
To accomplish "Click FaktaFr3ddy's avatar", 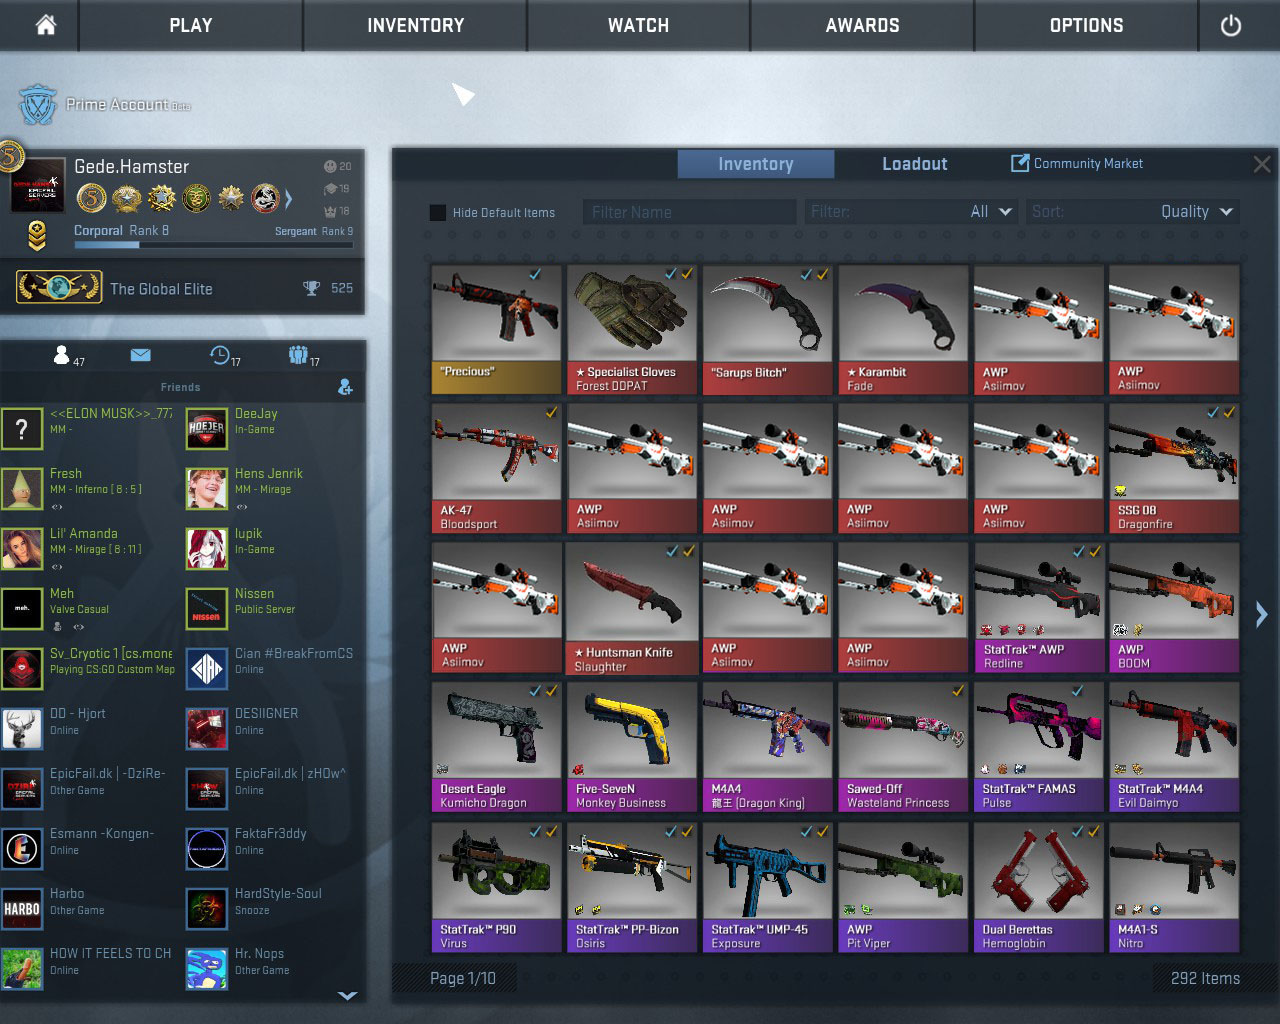I will point(207,848).
